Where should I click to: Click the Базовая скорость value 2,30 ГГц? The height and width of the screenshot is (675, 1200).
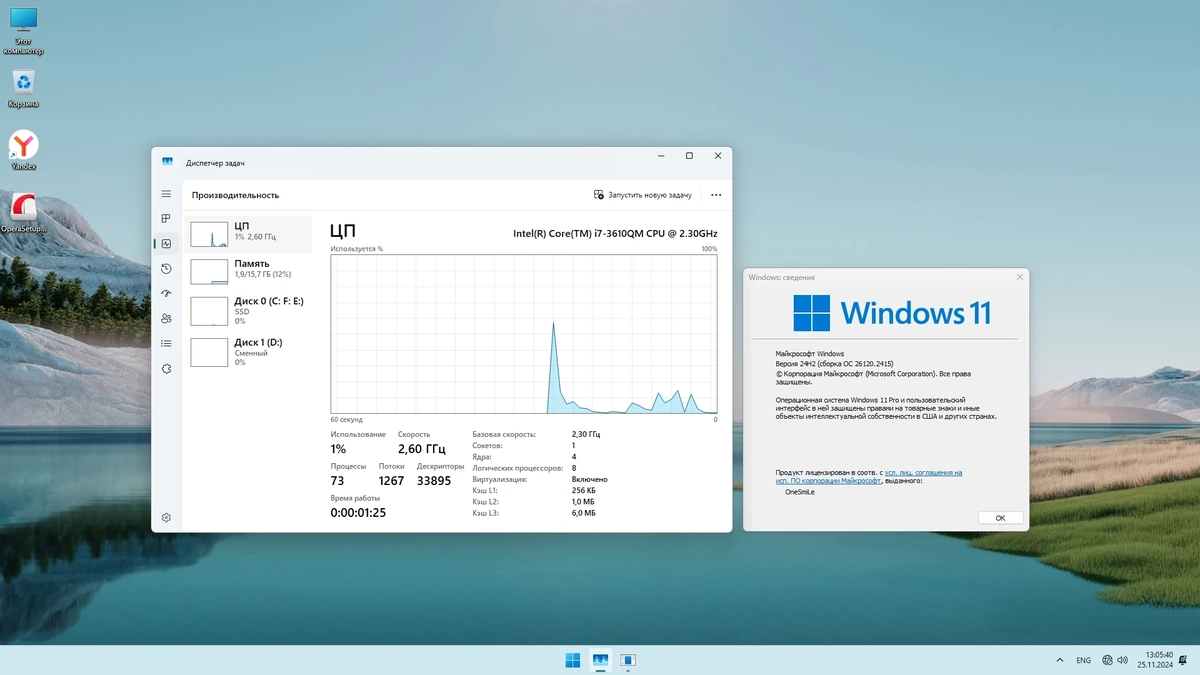[586, 435]
